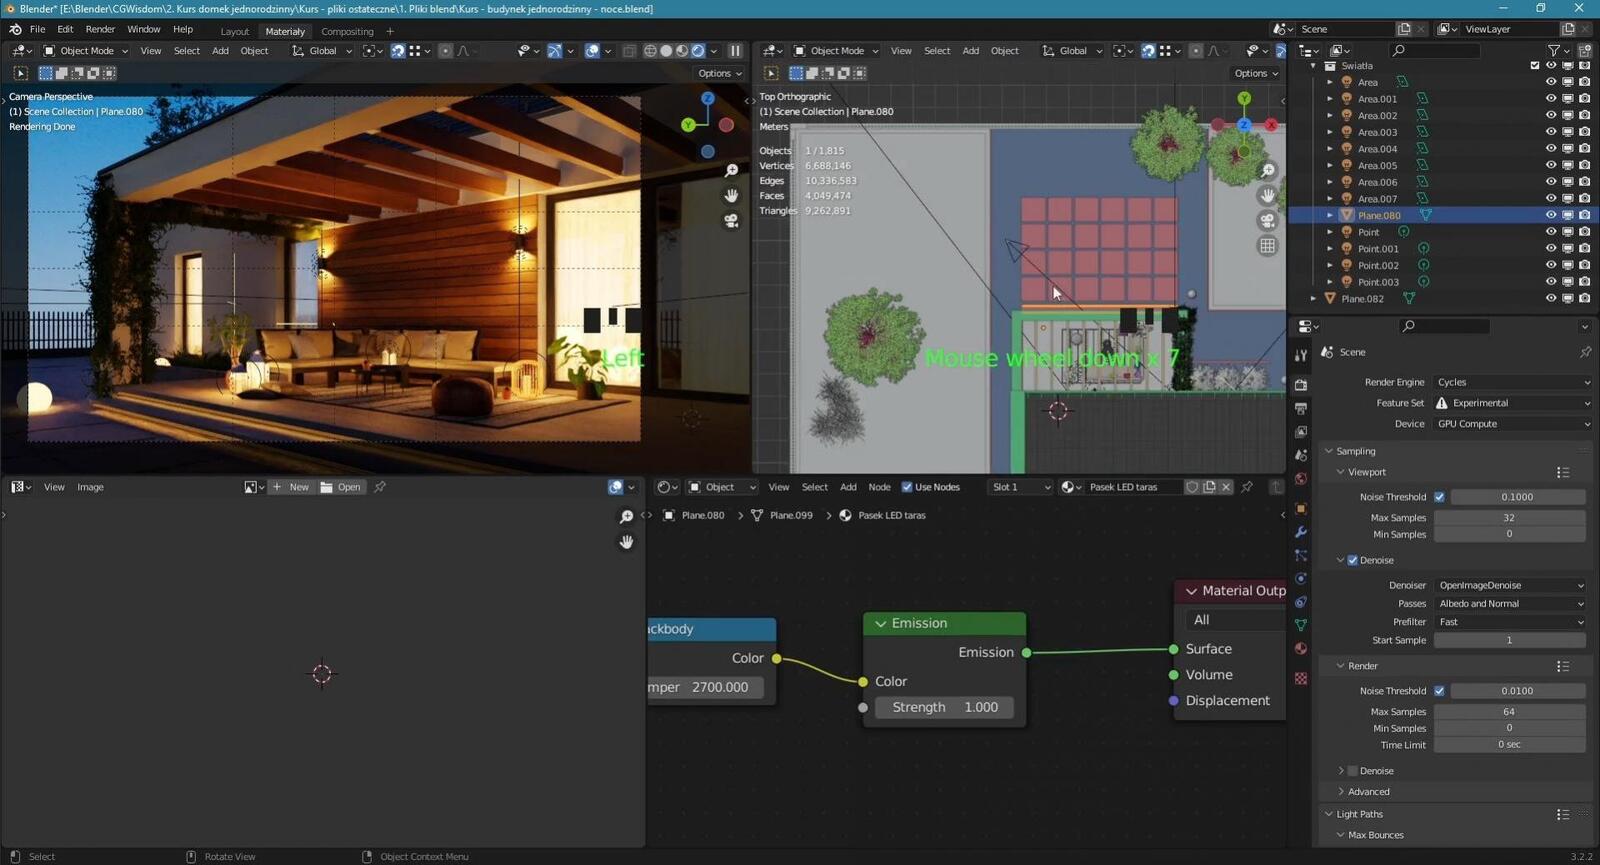Hide Area.003 light with its eye icon
This screenshot has width=1600, height=865.
(1550, 132)
